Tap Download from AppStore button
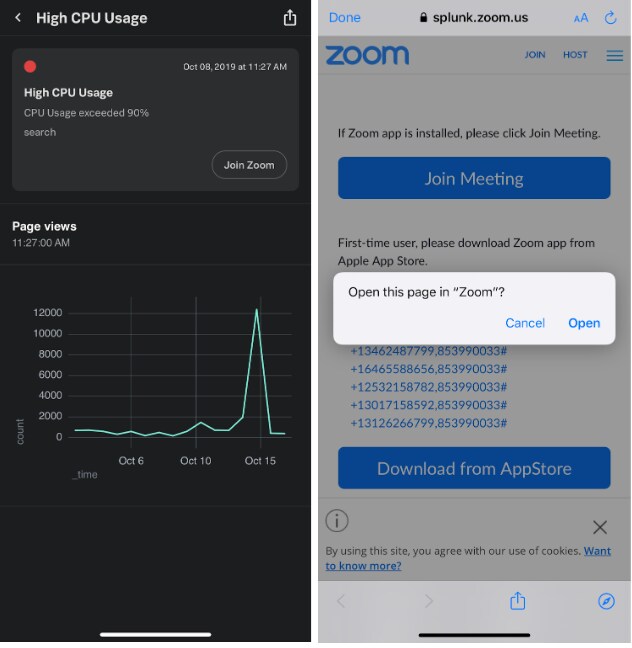Image resolution: width=632 pixels, height=648 pixels. click(x=474, y=468)
